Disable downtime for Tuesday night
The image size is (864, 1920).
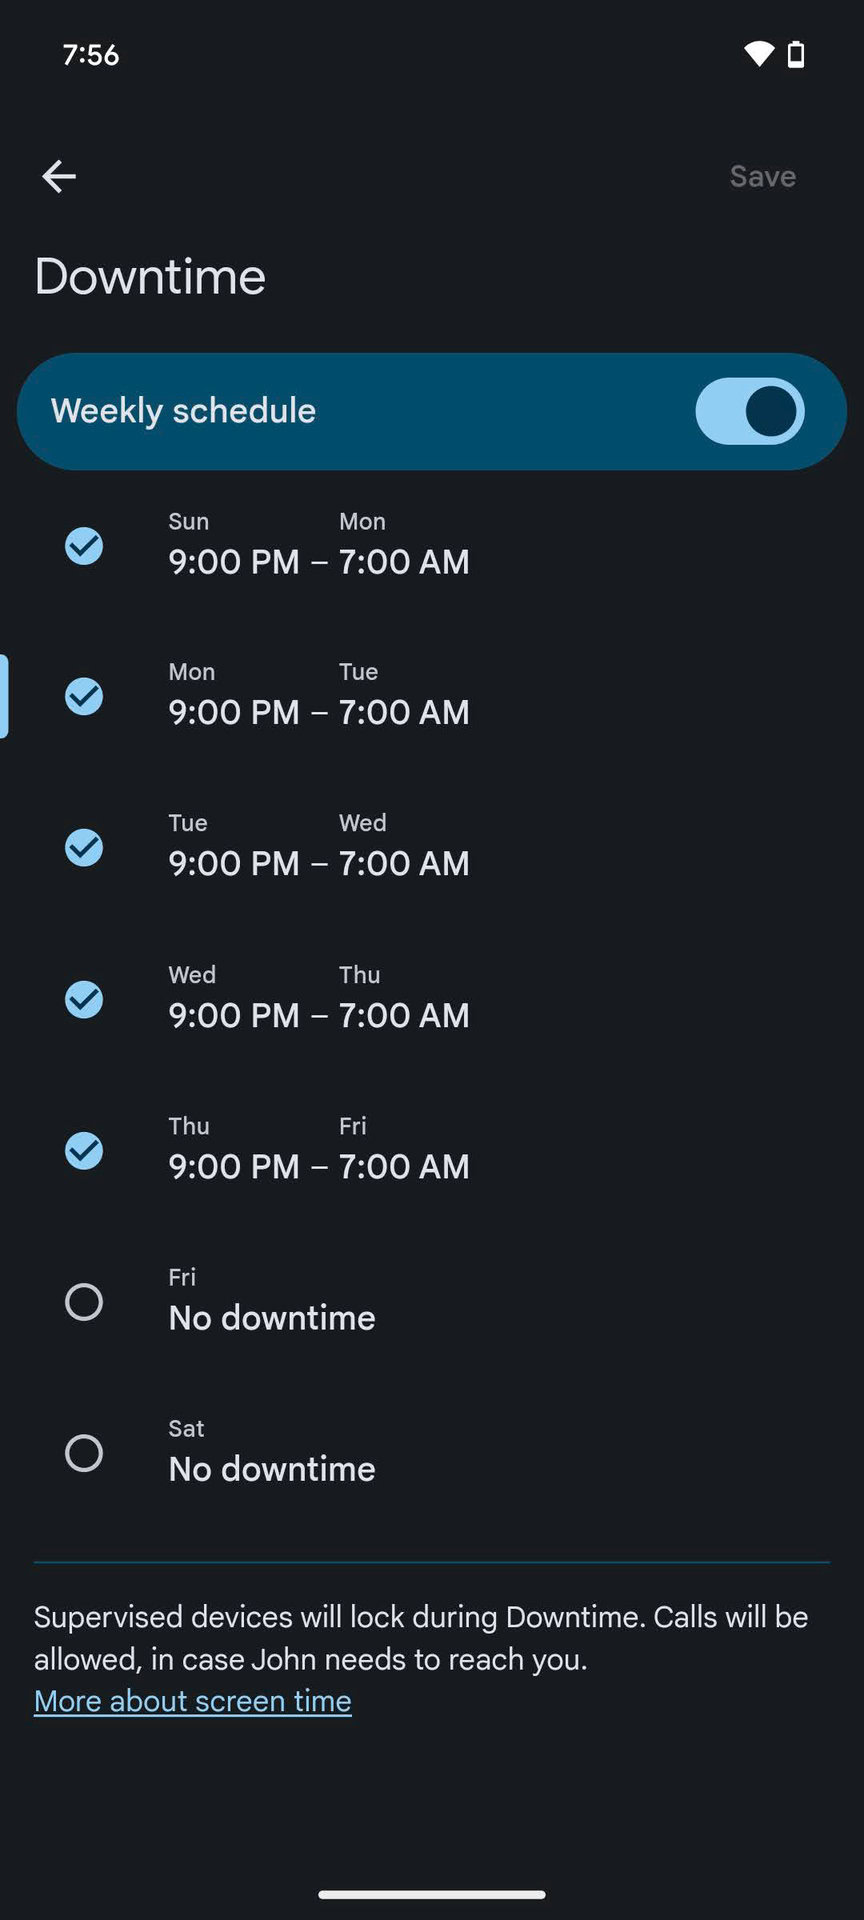click(x=84, y=848)
